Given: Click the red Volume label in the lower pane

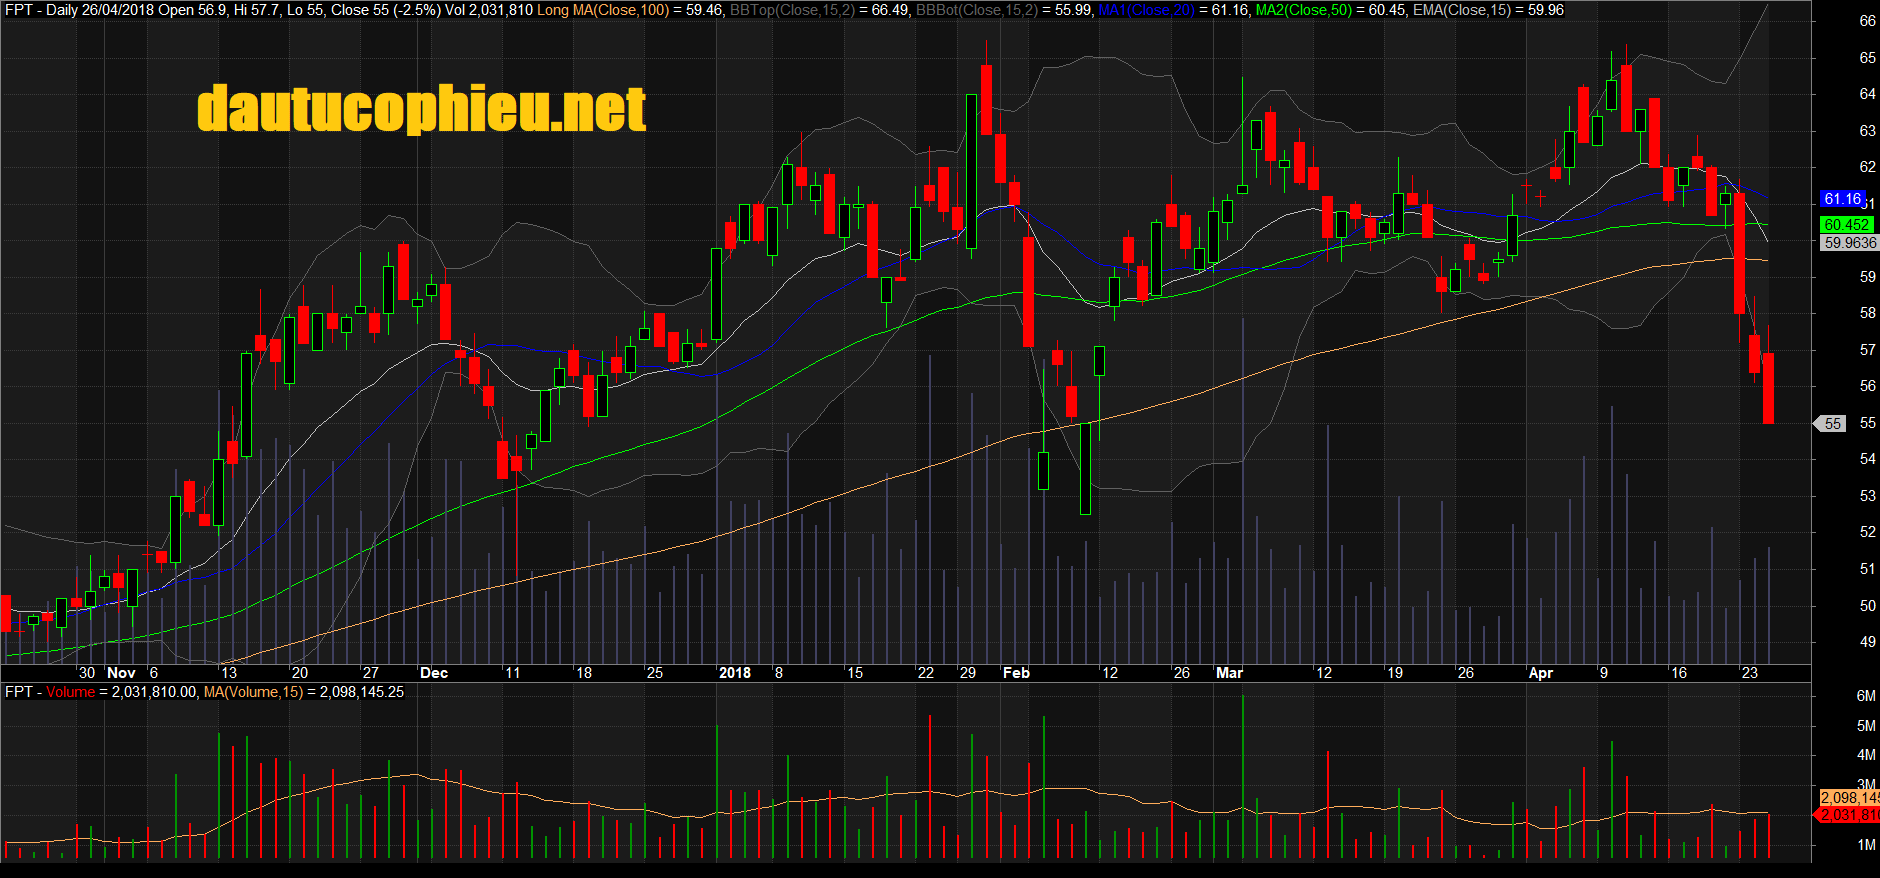Looking at the screenshot, I should coord(70,692).
